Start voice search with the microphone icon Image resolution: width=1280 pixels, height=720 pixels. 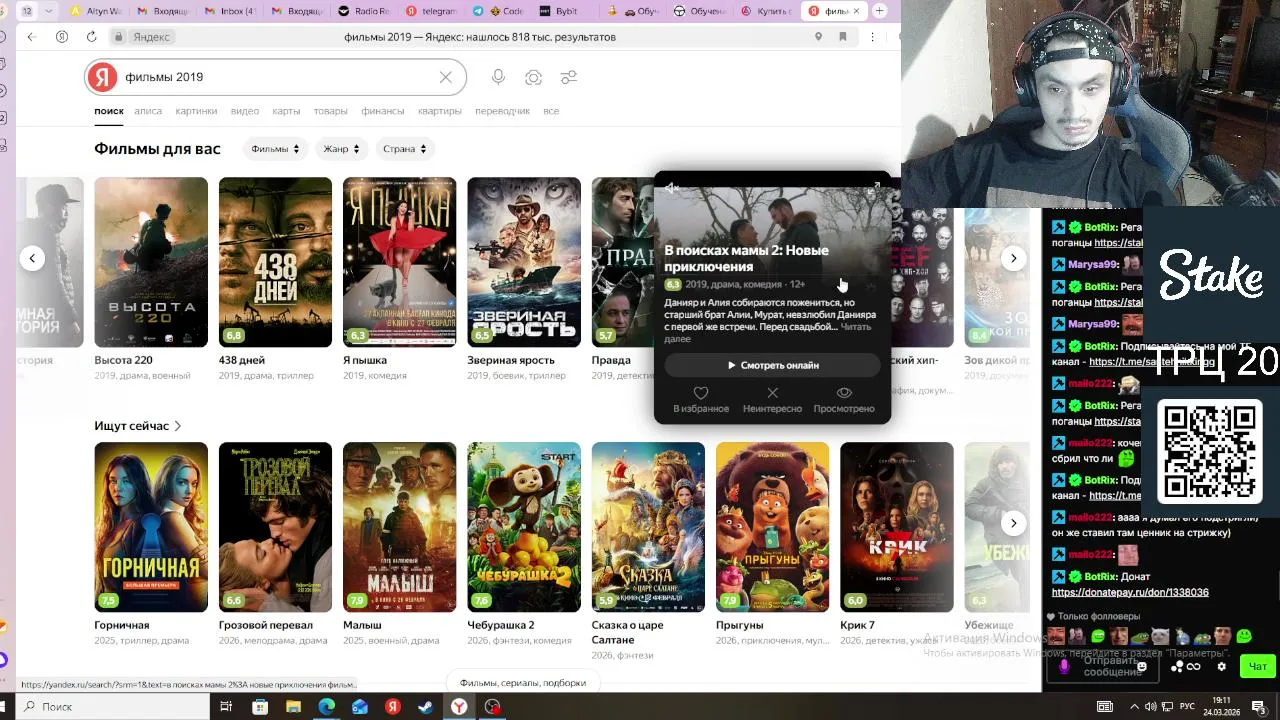click(498, 77)
